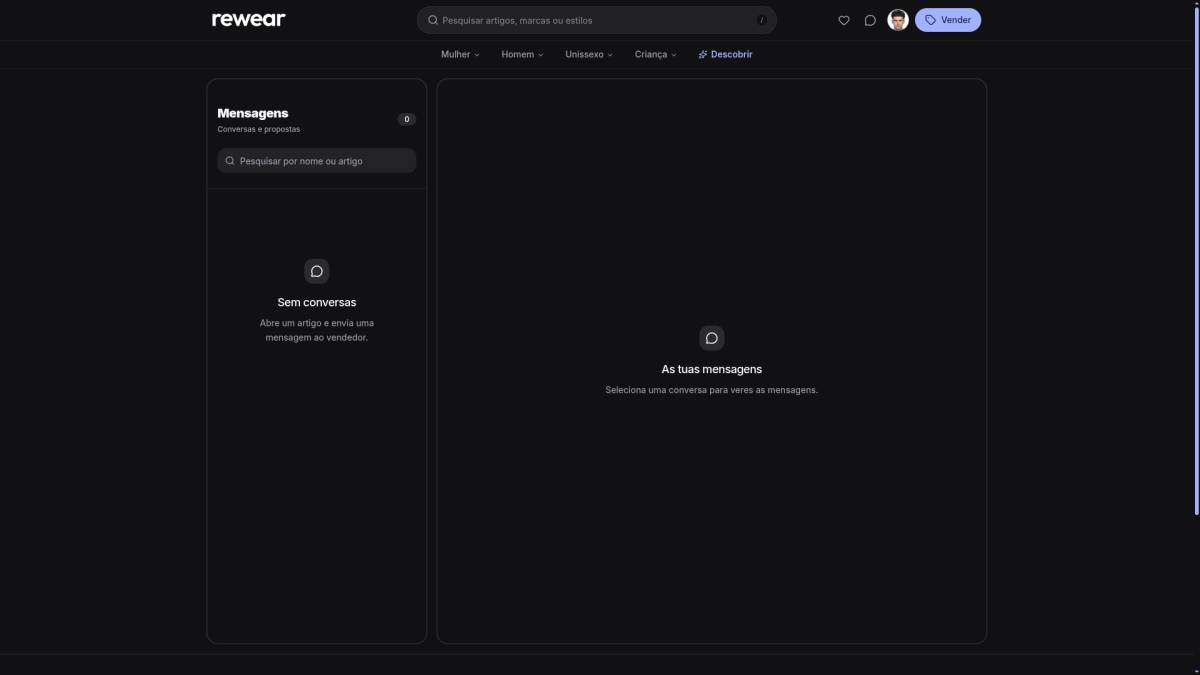Click the Abre um artigo hint text
Image resolution: width=1200 pixels, height=675 pixels.
click(x=317, y=330)
